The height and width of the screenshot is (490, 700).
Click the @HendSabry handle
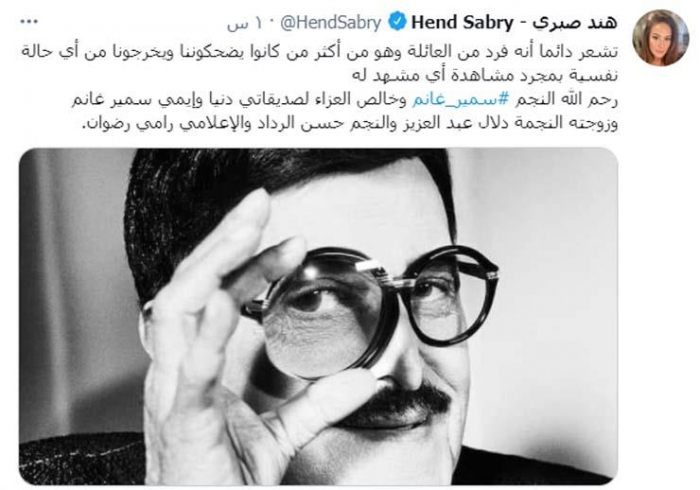point(331,22)
